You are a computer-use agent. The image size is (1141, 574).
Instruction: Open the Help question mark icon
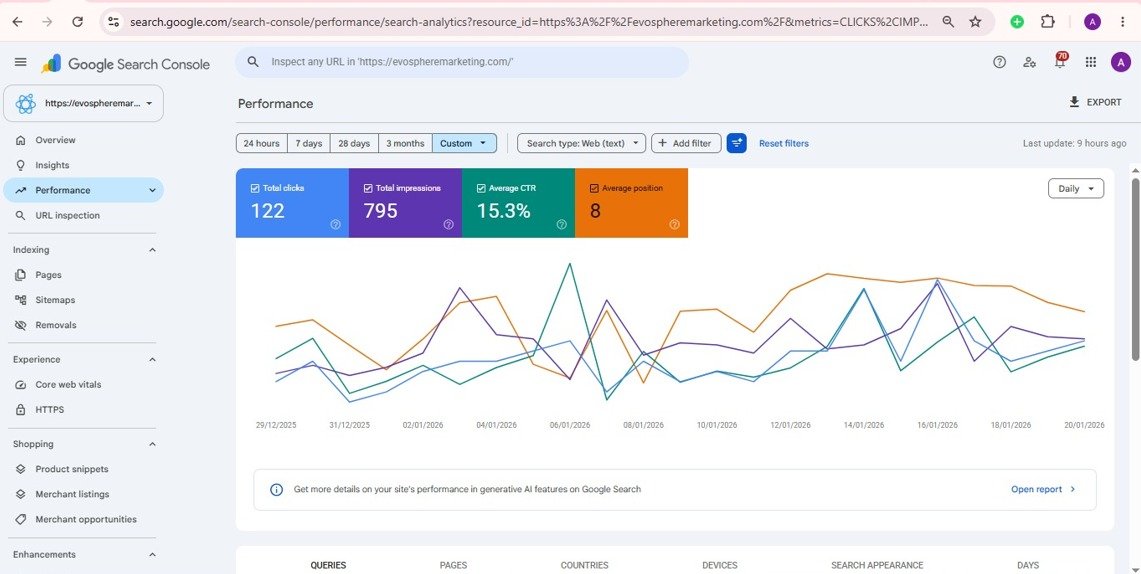(x=999, y=63)
